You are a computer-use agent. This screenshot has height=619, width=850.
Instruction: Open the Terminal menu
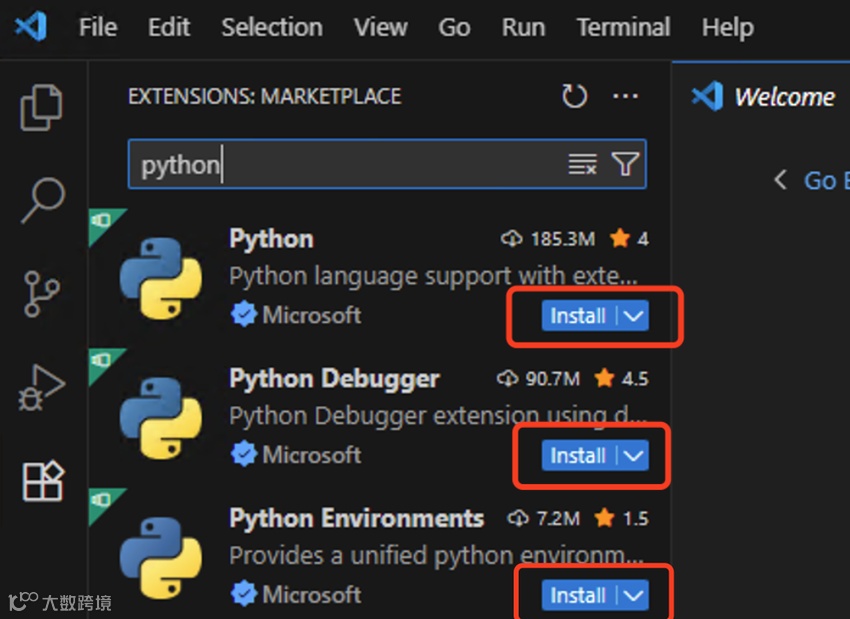coord(623,27)
